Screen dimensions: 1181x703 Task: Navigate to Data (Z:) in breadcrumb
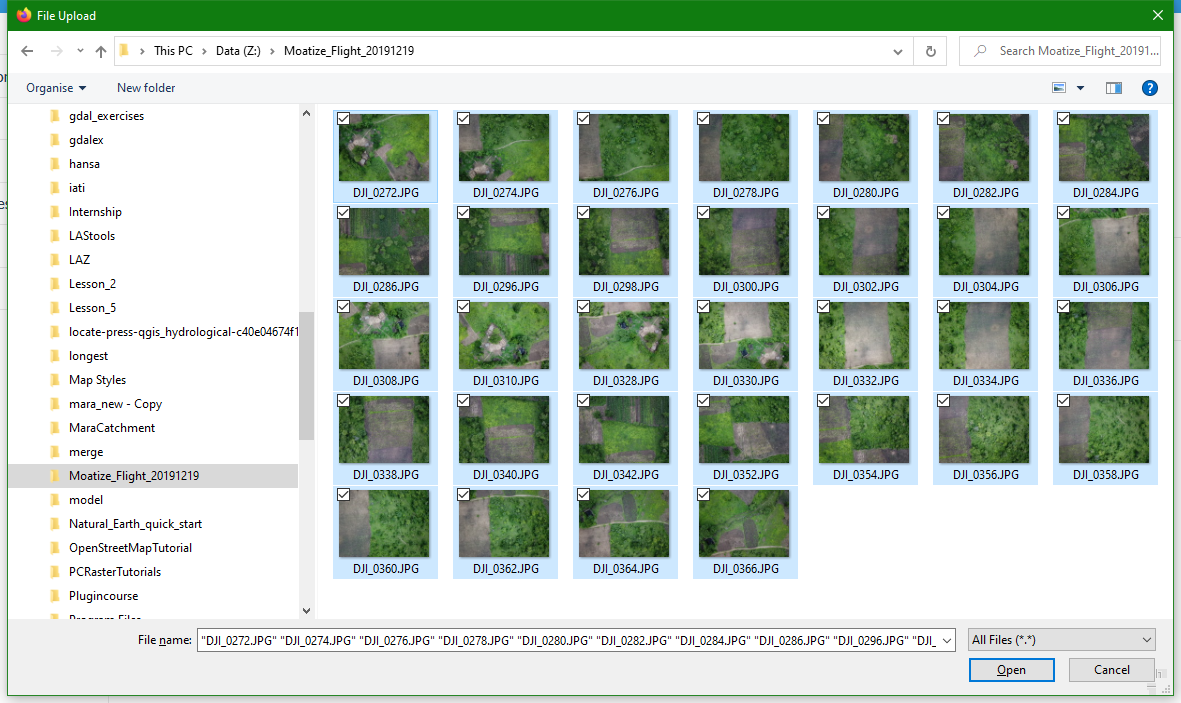238,50
